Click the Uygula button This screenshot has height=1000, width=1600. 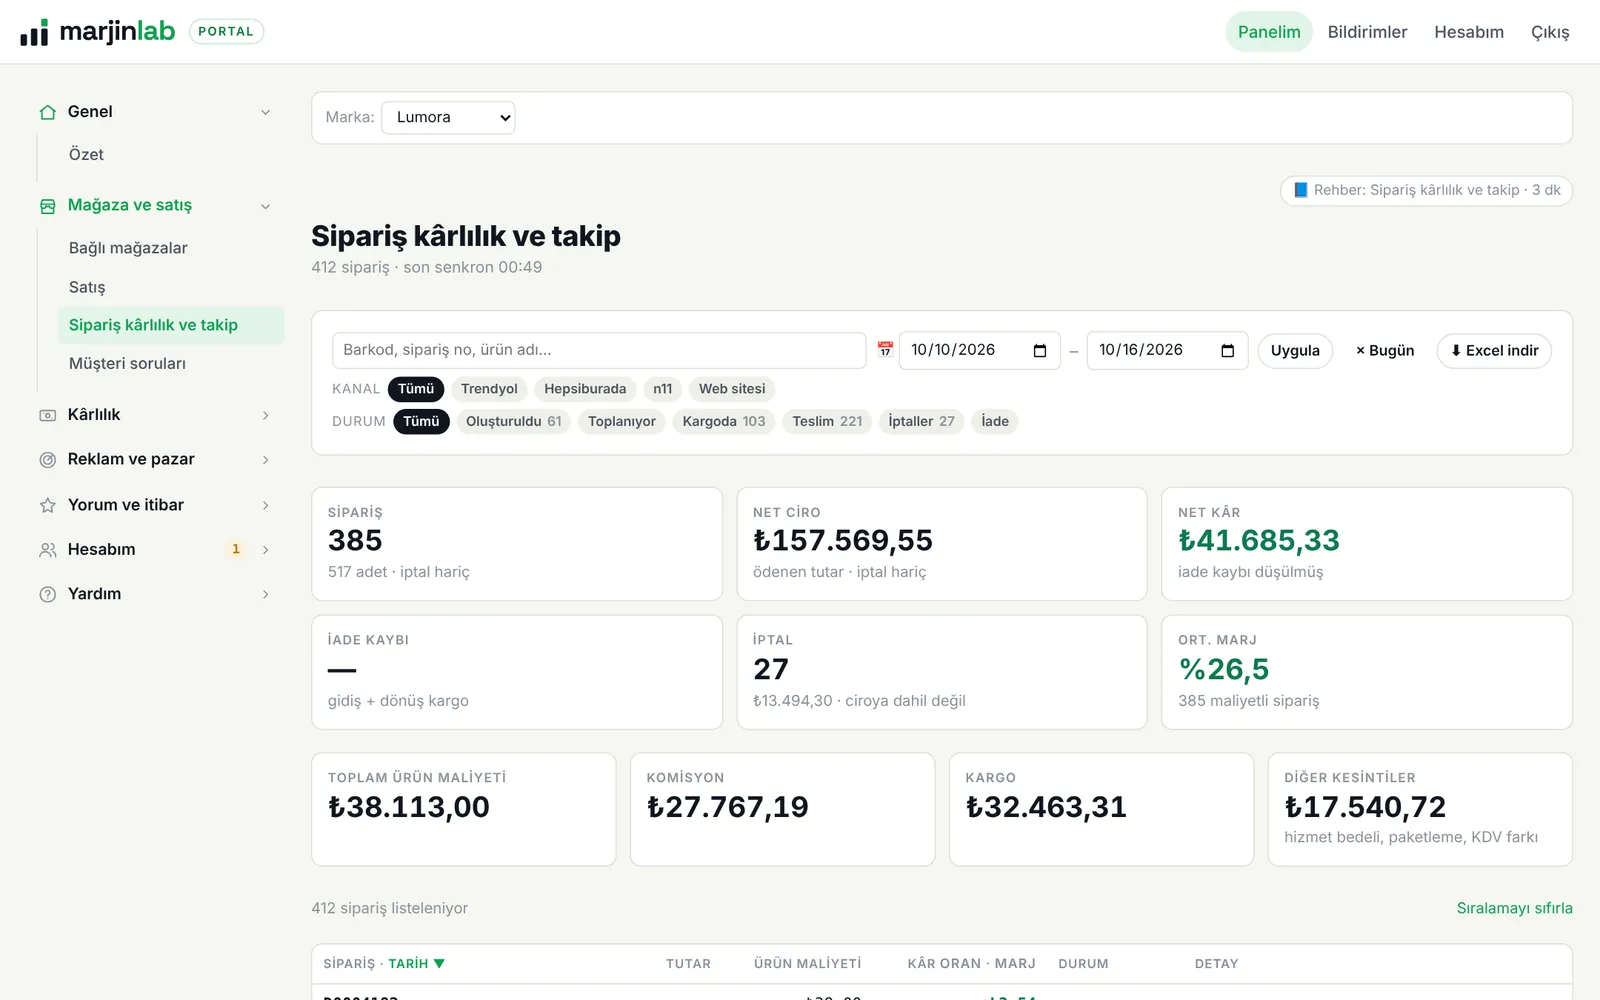coord(1295,351)
